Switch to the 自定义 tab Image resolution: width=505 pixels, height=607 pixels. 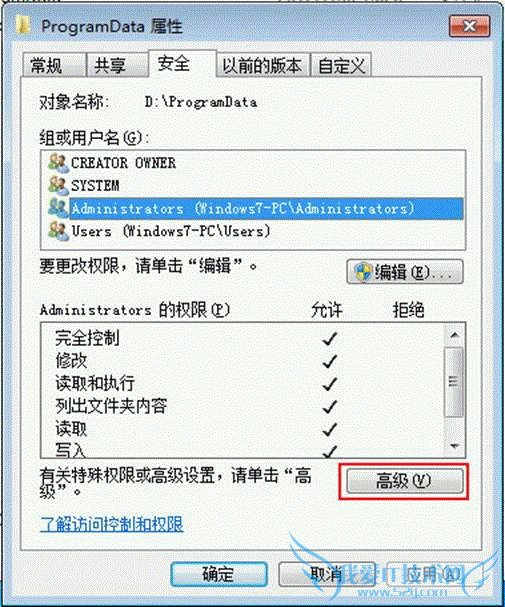coord(341,65)
